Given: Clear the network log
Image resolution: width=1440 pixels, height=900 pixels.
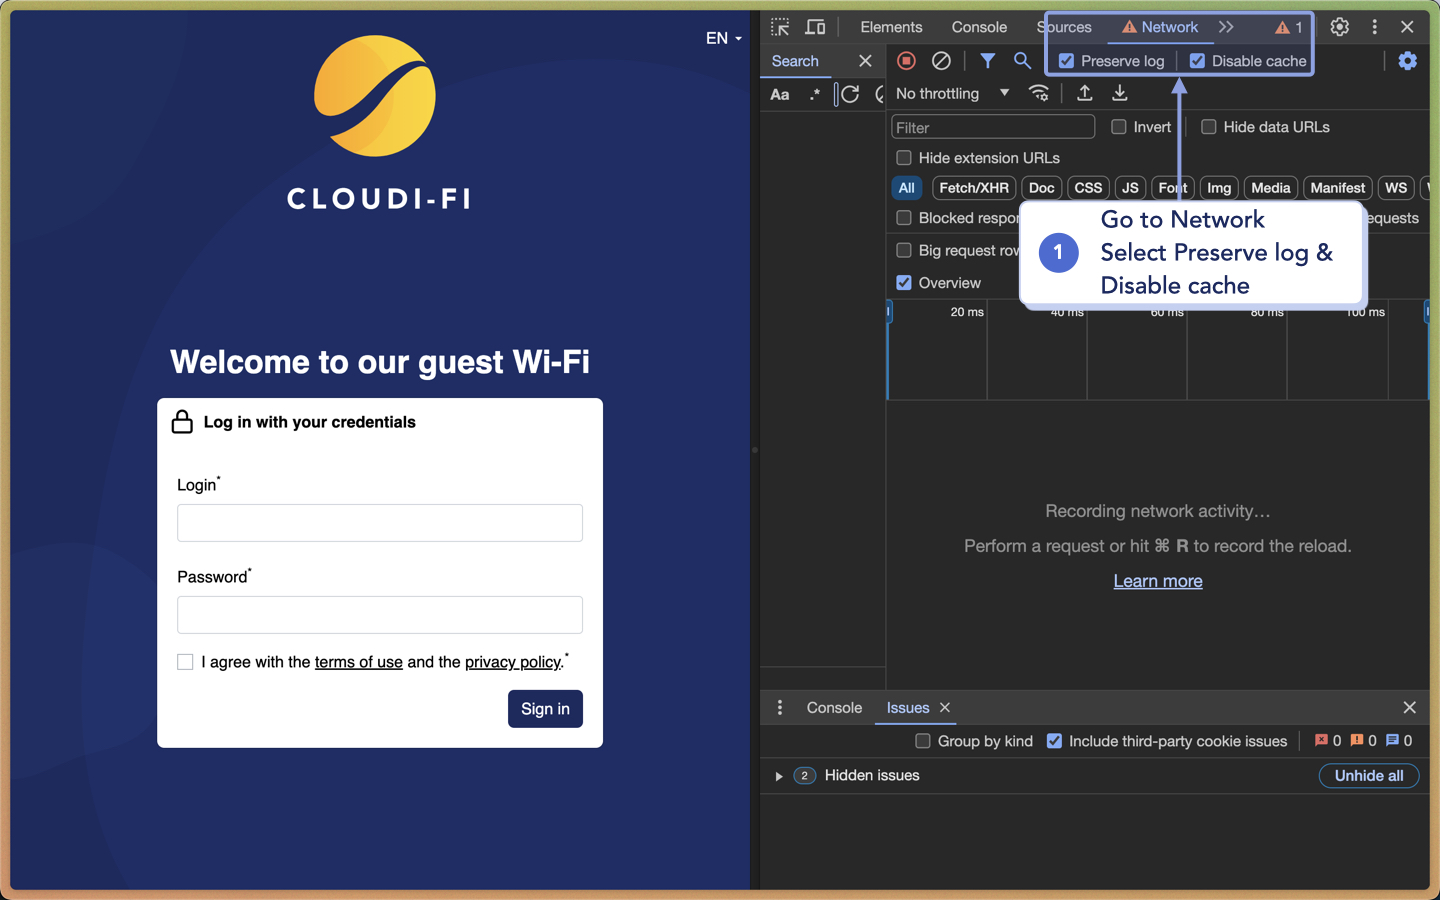Looking at the screenshot, I should (x=941, y=61).
